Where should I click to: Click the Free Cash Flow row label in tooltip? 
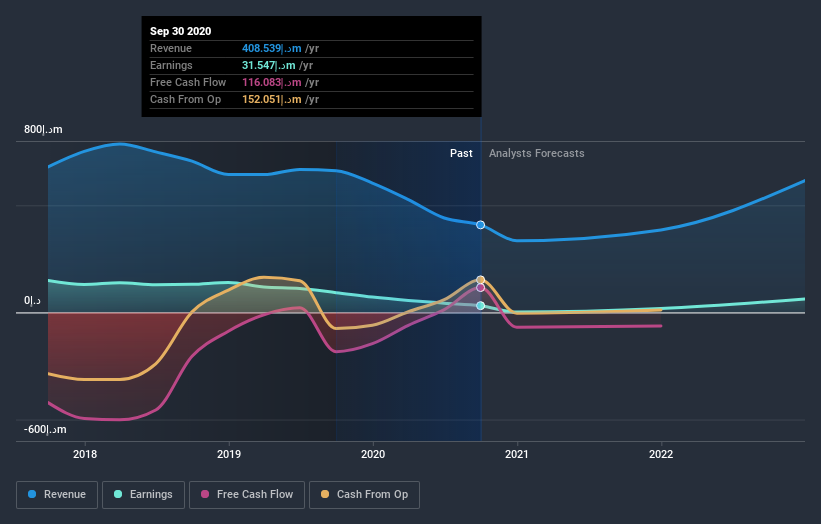188,83
